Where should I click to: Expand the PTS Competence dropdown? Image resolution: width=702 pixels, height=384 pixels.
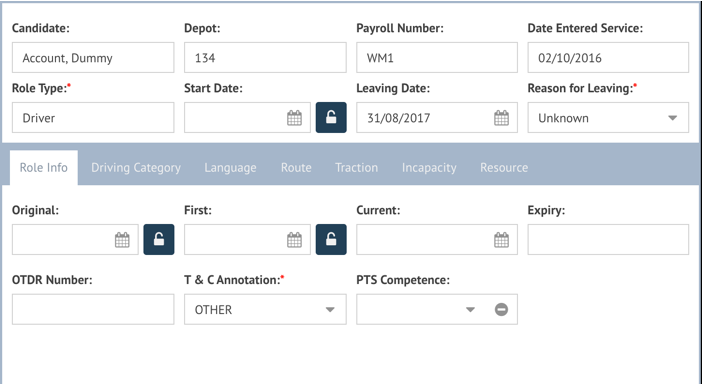point(470,310)
